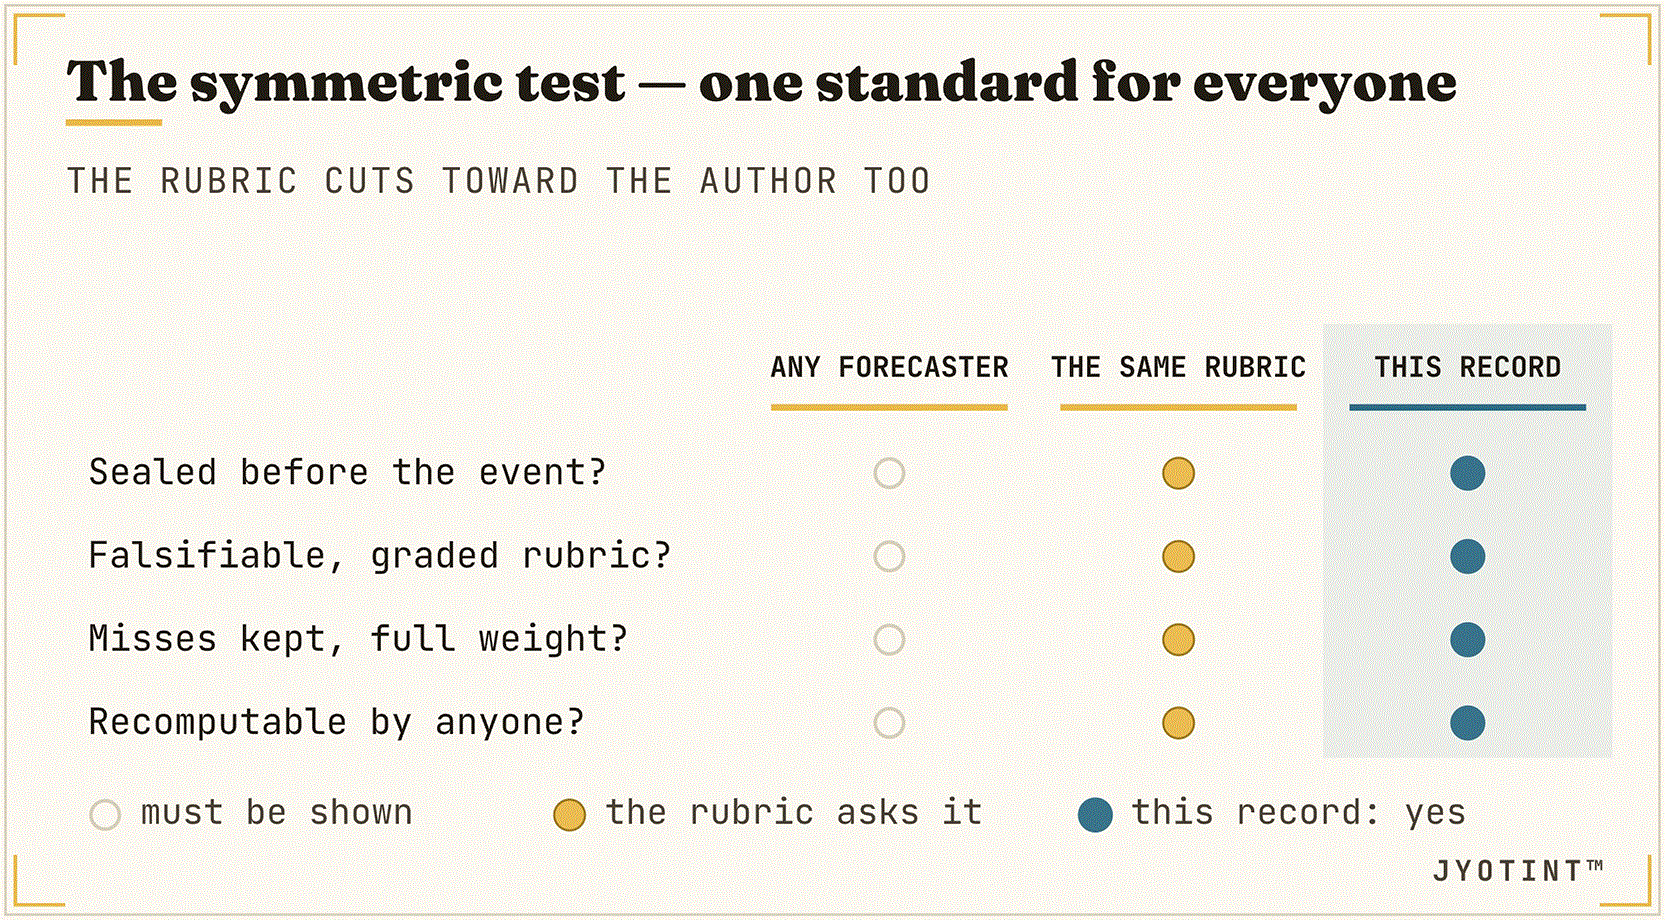Select the THE SAME RUBRIC column header

(1178, 367)
